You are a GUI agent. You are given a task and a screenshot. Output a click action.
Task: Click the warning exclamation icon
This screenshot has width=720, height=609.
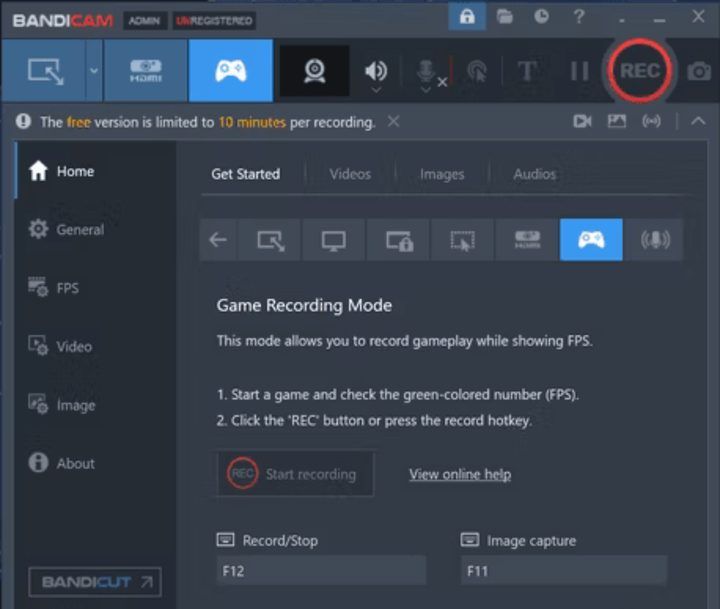point(23,121)
